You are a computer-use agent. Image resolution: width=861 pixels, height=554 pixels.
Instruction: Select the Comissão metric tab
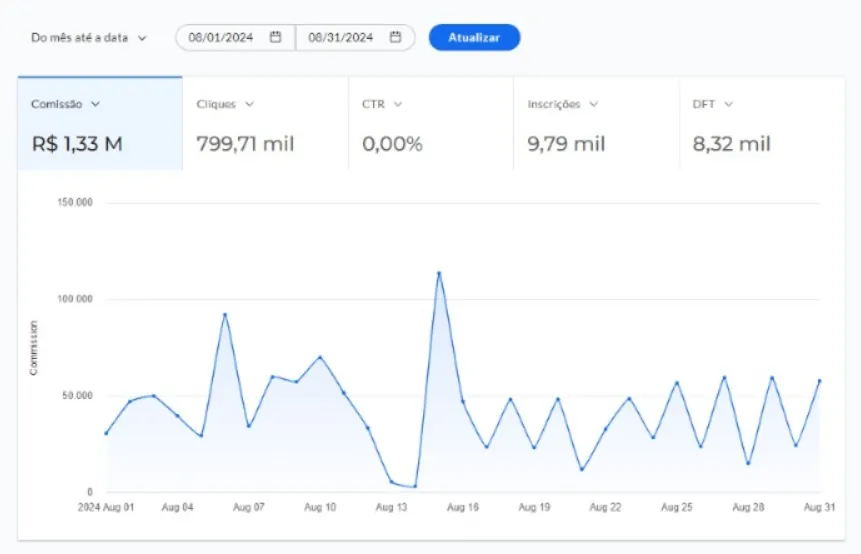click(x=100, y=124)
